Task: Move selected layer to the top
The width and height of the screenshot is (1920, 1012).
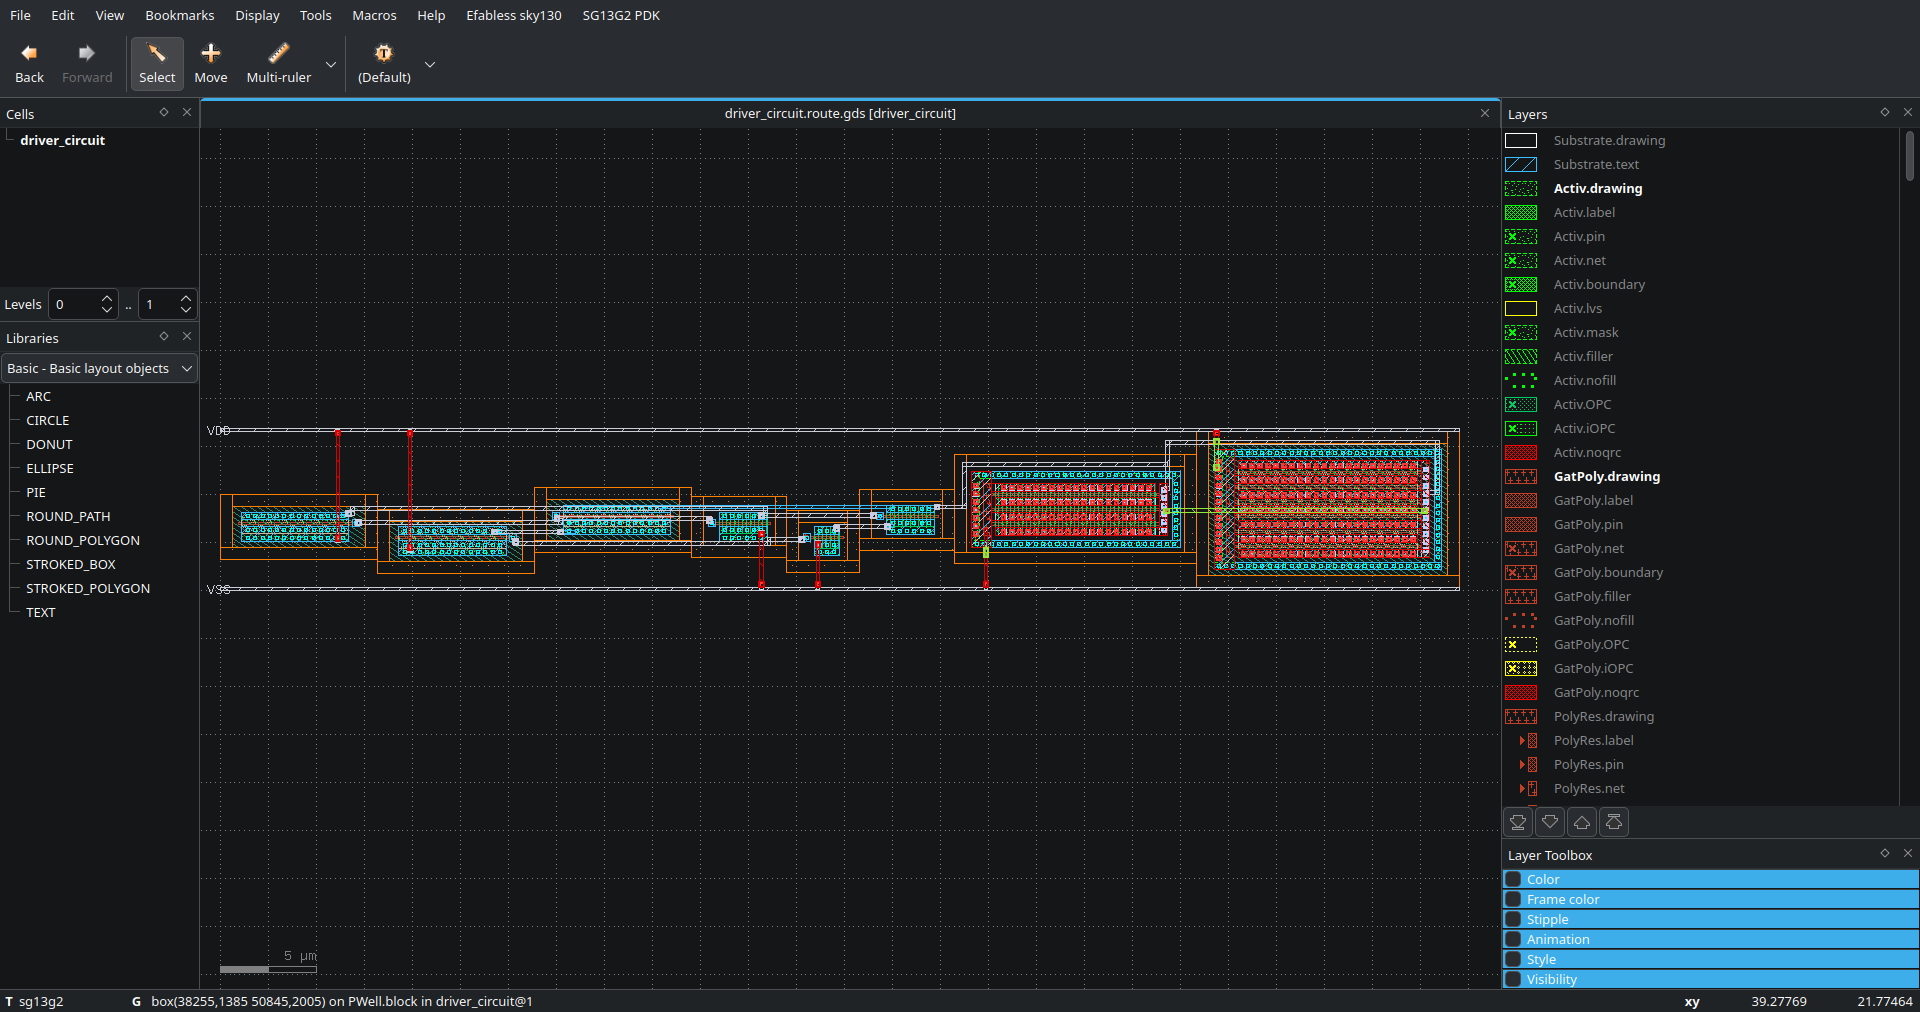Action: (x=1614, y=822)
